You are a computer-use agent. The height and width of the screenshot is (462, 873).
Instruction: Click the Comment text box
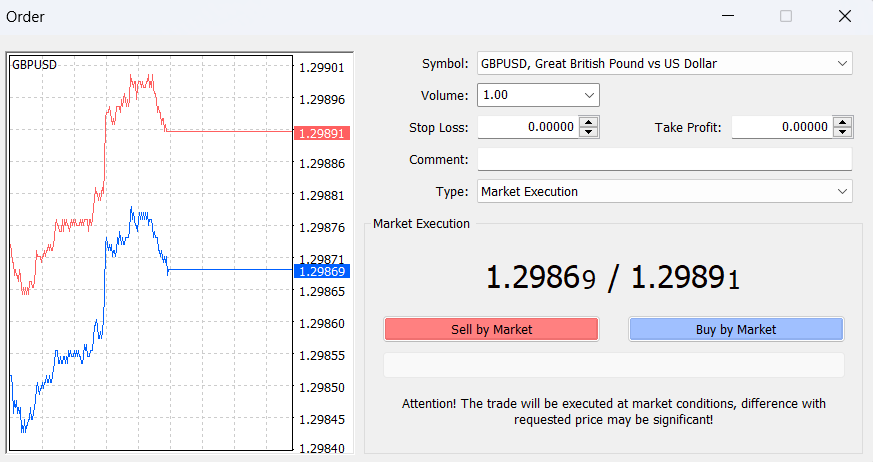(664, 159)
